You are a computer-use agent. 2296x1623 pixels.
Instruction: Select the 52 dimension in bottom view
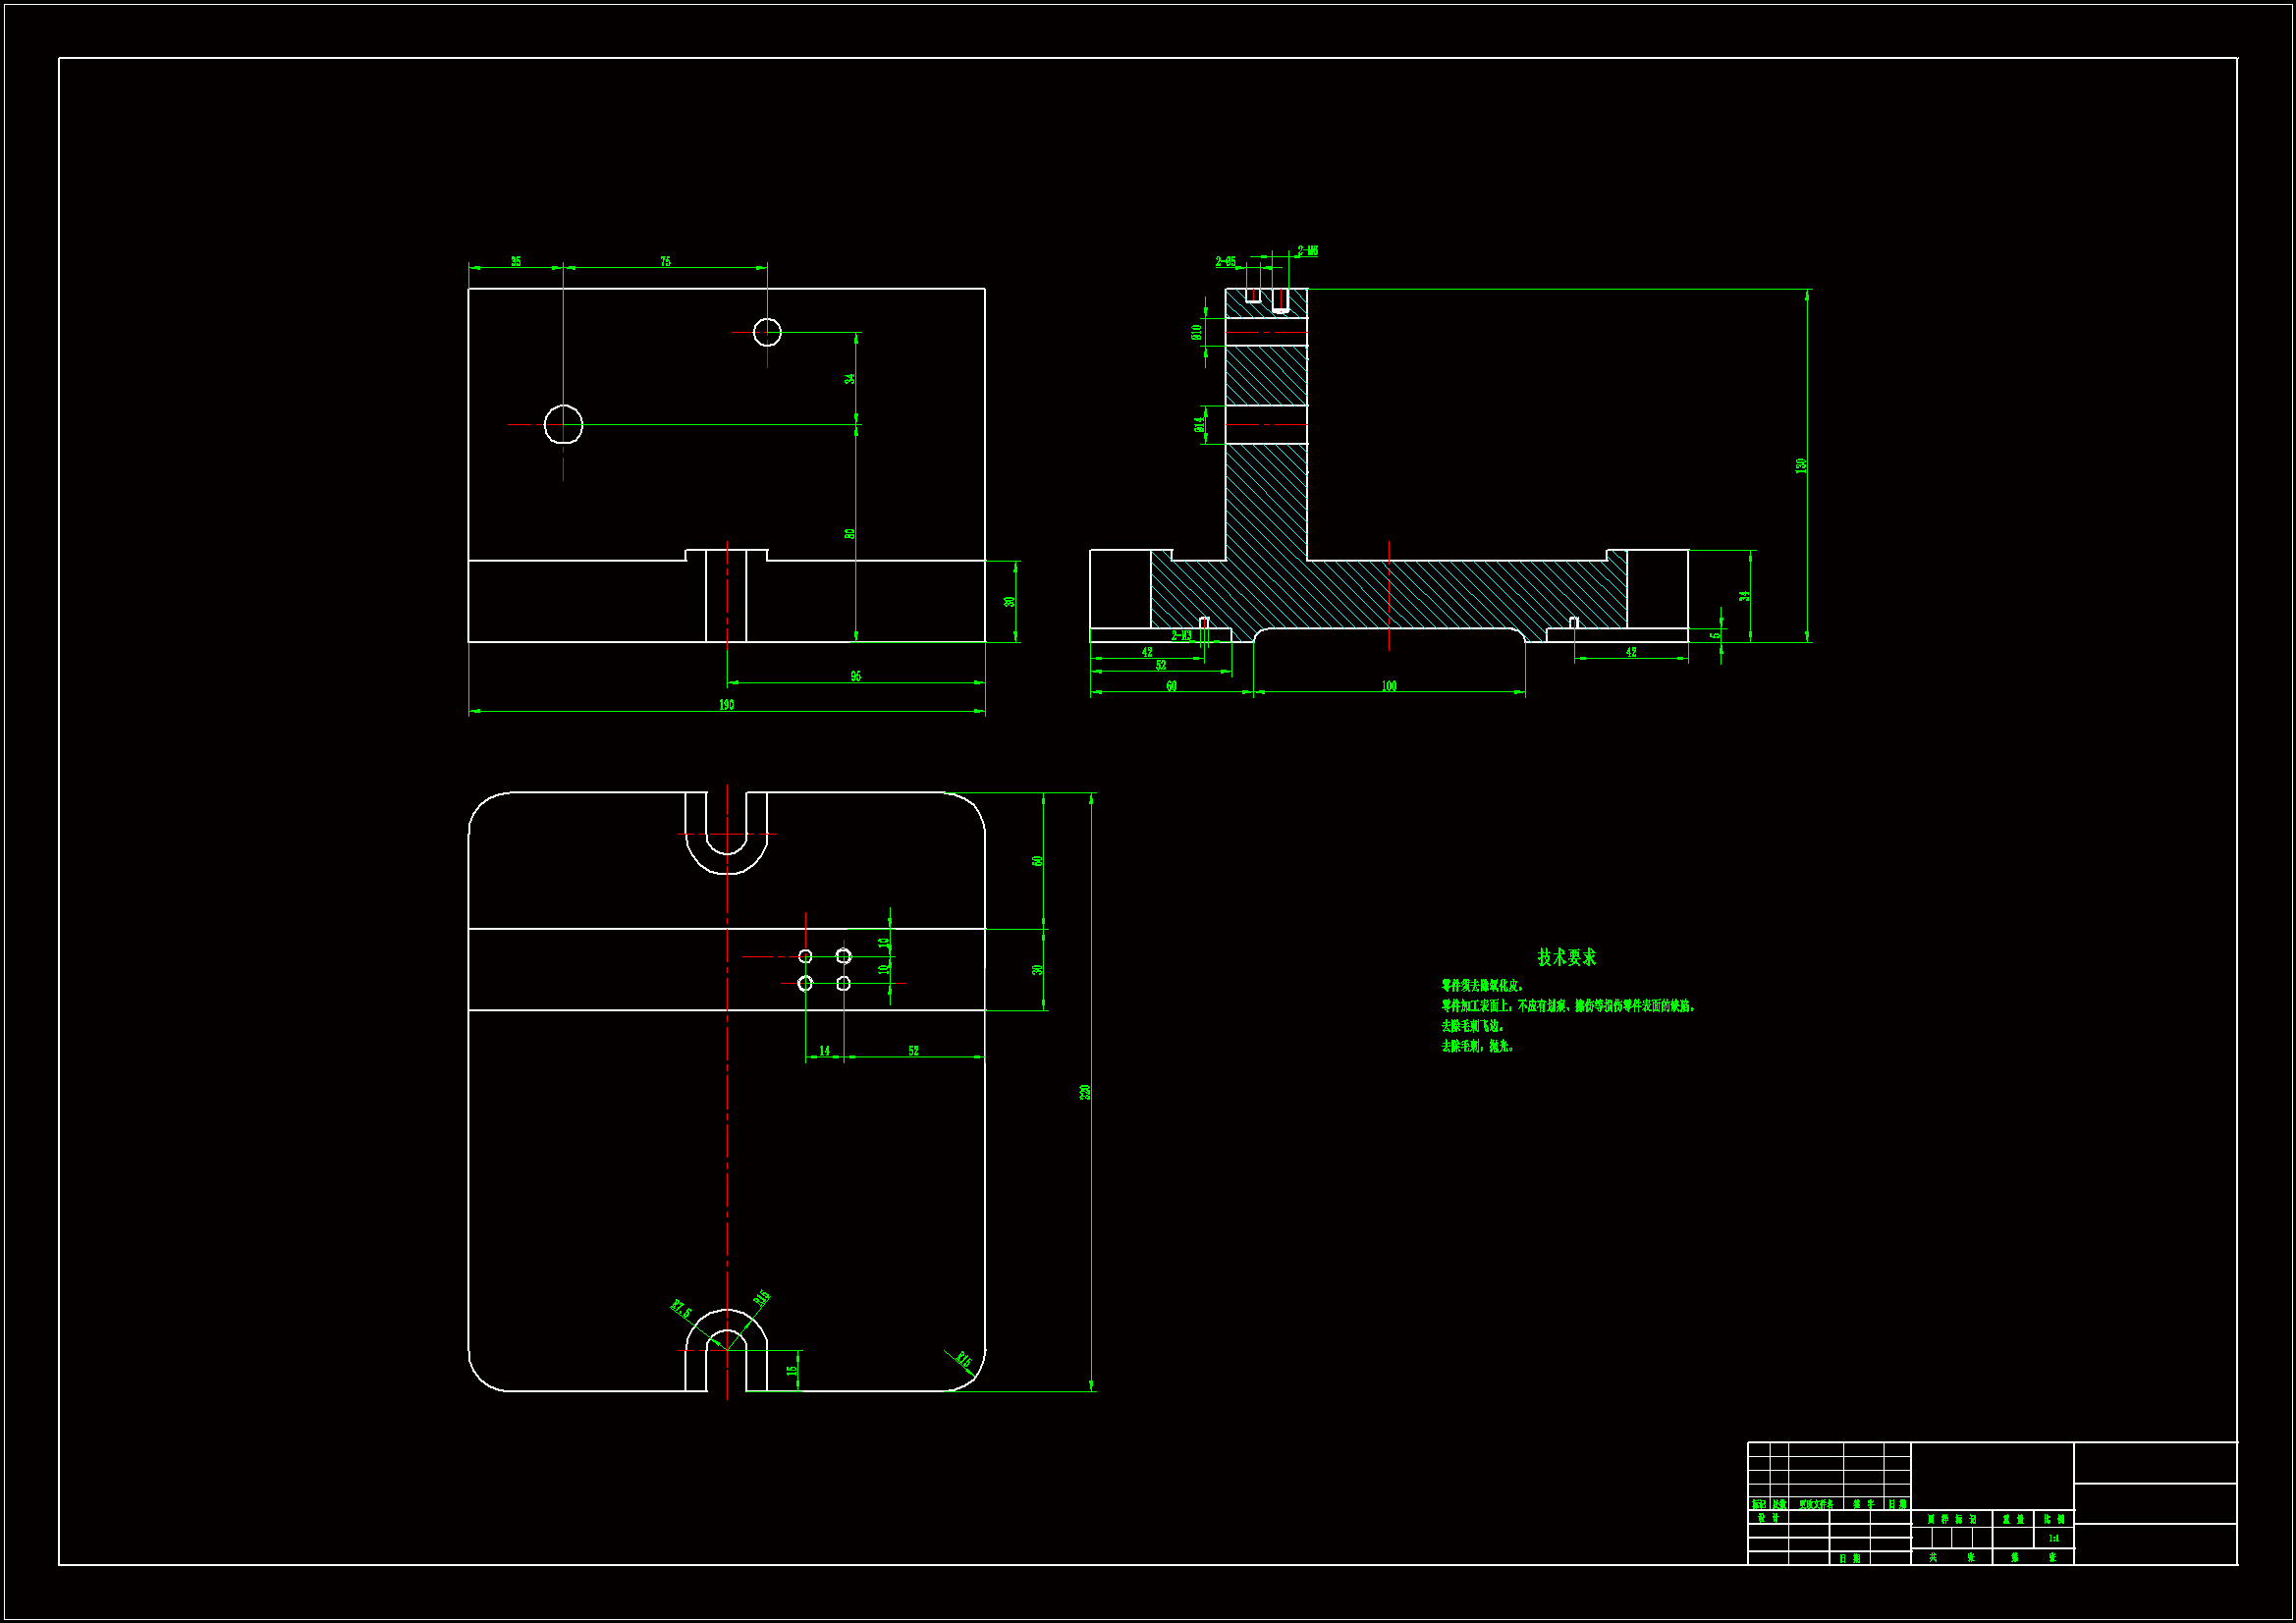(x=913, y=1051)
